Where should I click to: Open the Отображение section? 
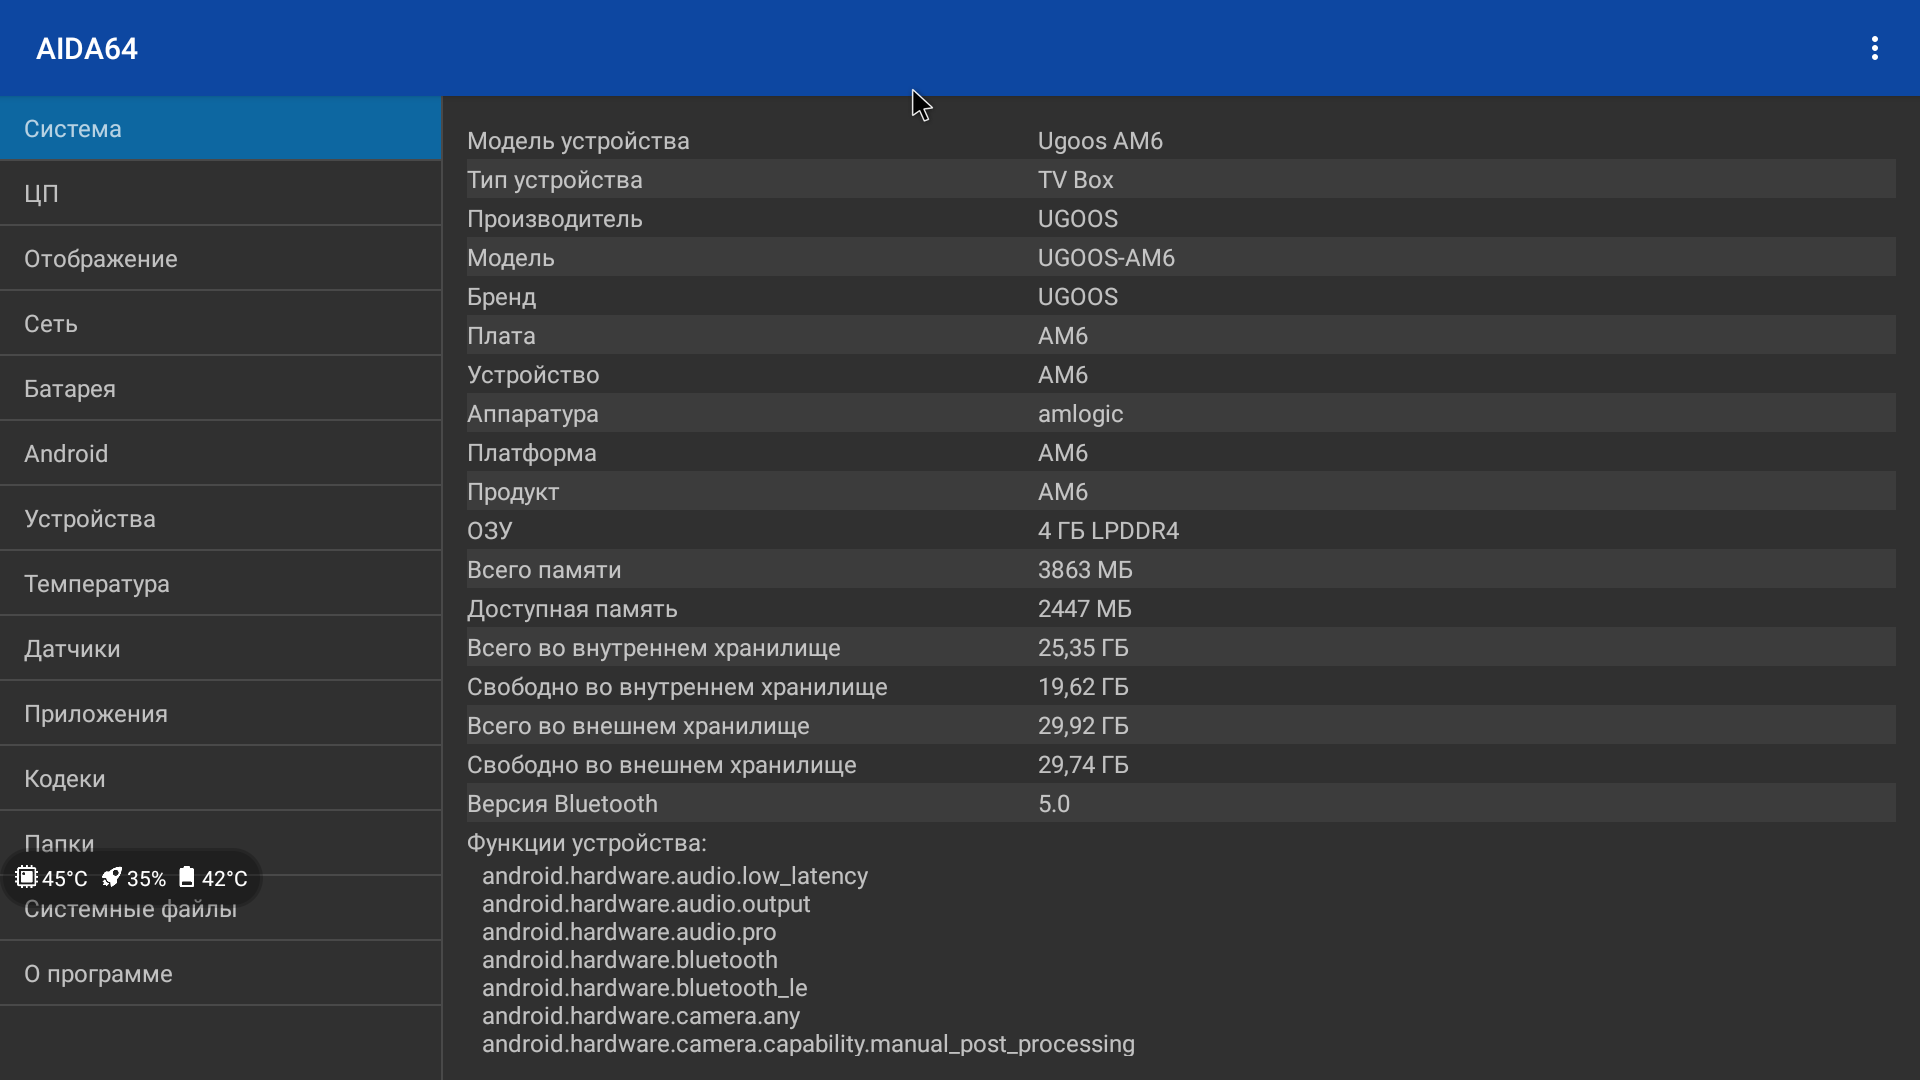tap(220, 258)
